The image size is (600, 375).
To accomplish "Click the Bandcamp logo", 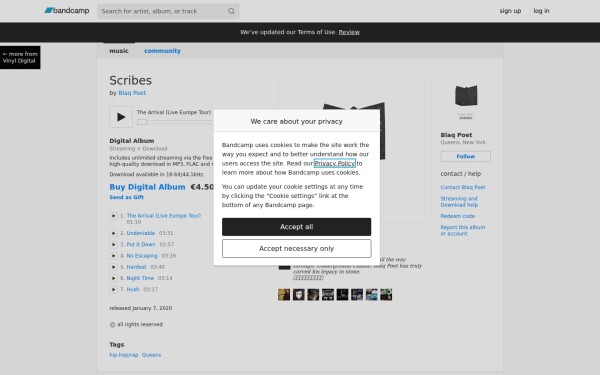I will (67, 11).
